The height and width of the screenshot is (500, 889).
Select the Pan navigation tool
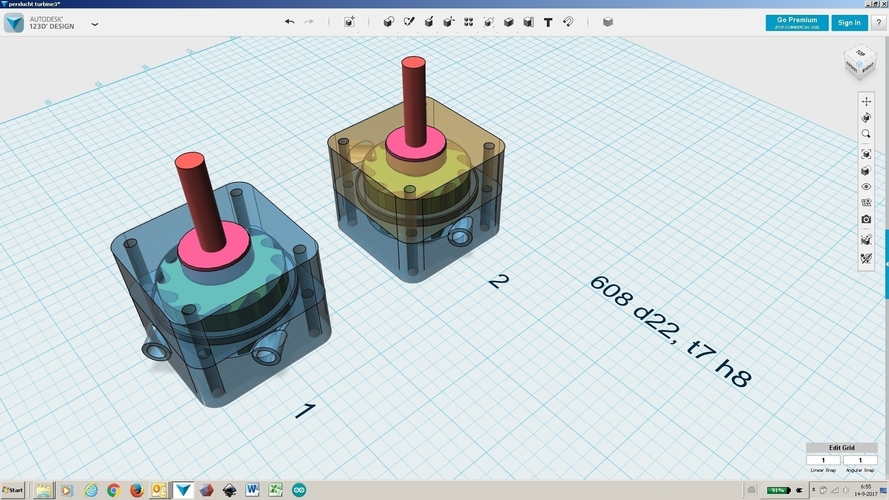click(x=866, y=101)
